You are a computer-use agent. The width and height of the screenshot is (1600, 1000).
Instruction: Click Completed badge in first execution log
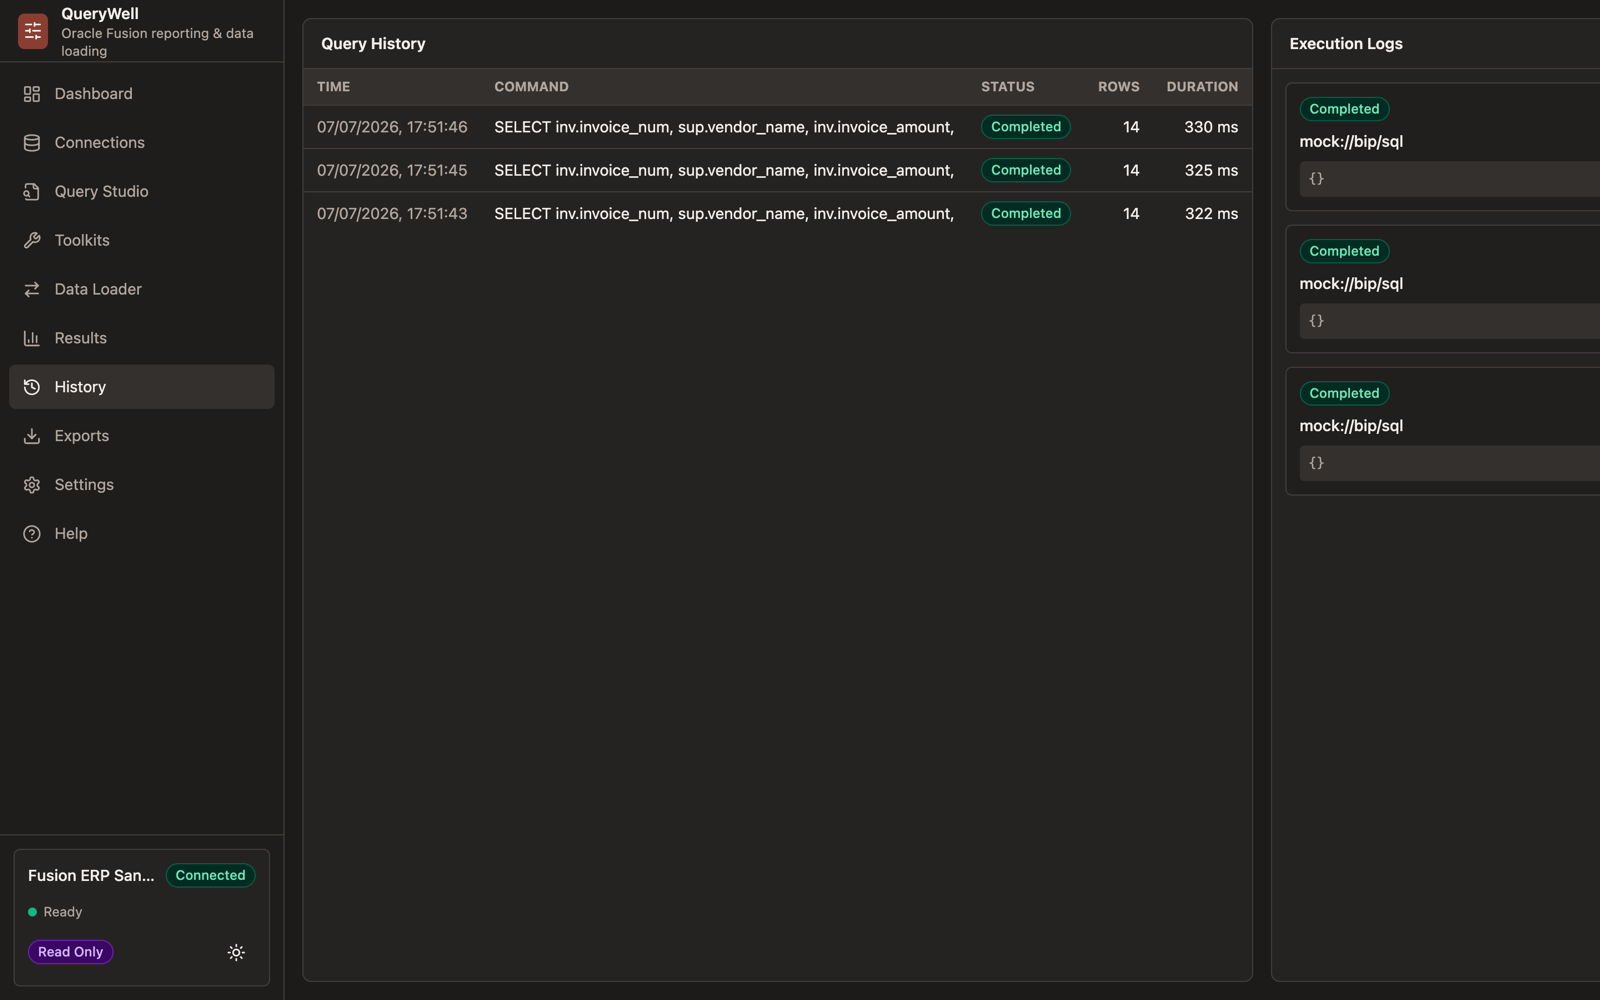[1344, 109]
